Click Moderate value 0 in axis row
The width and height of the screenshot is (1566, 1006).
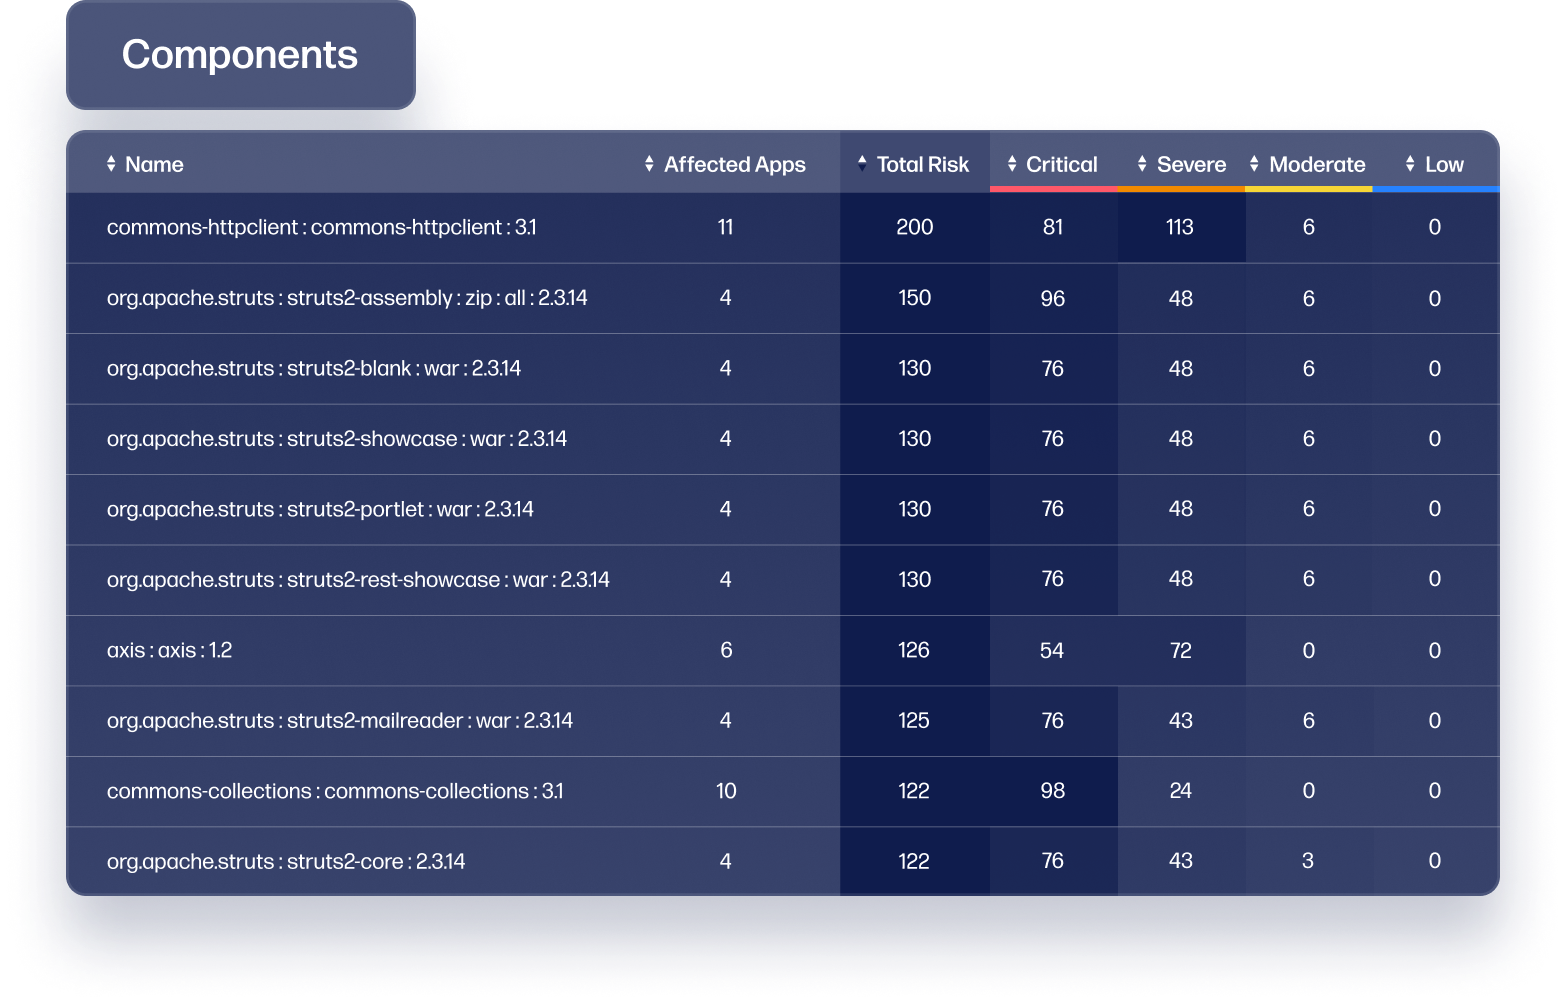tap(1308, 650)
